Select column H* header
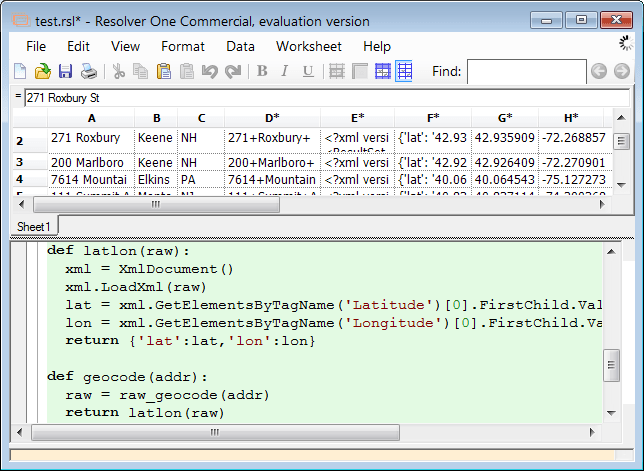 [x=571, y=118]
